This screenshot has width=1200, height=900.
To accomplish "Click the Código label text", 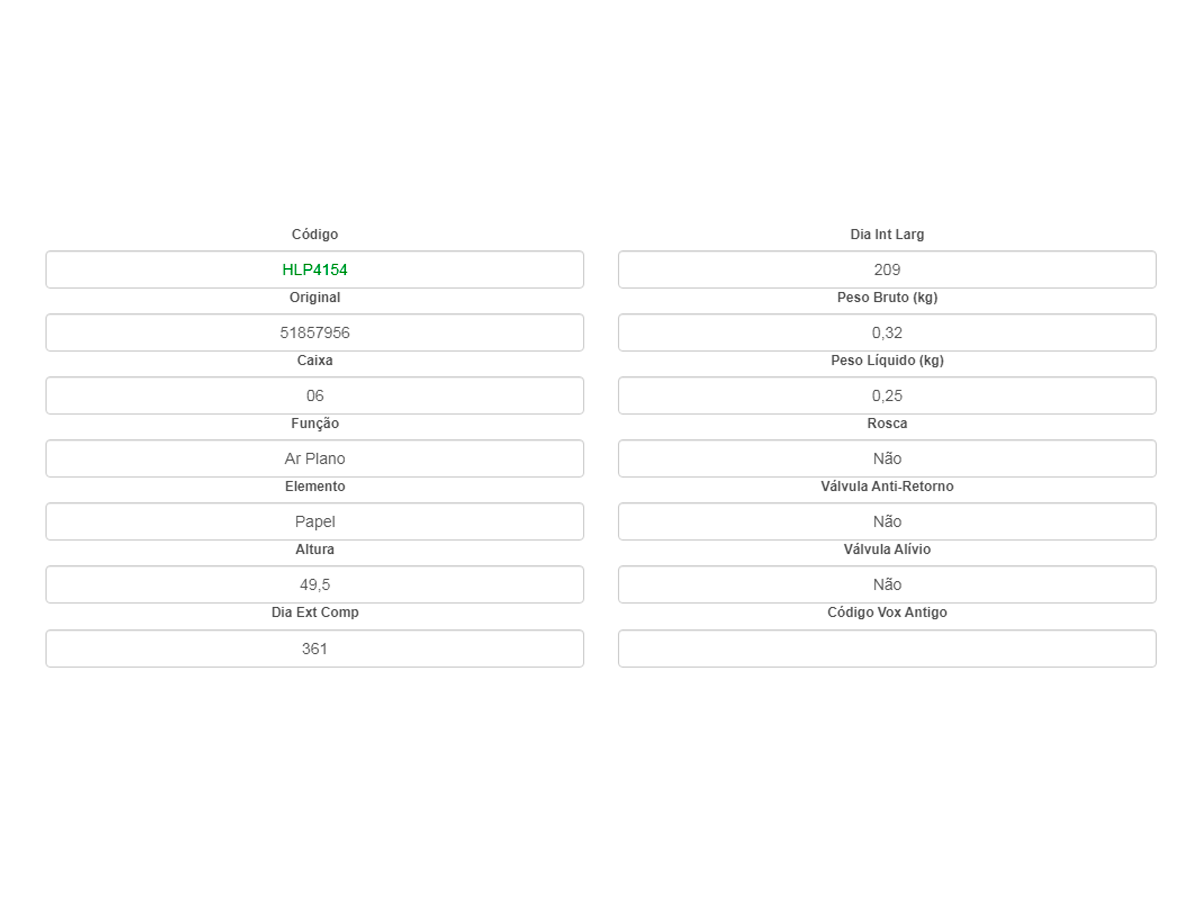I will point(315,234).
